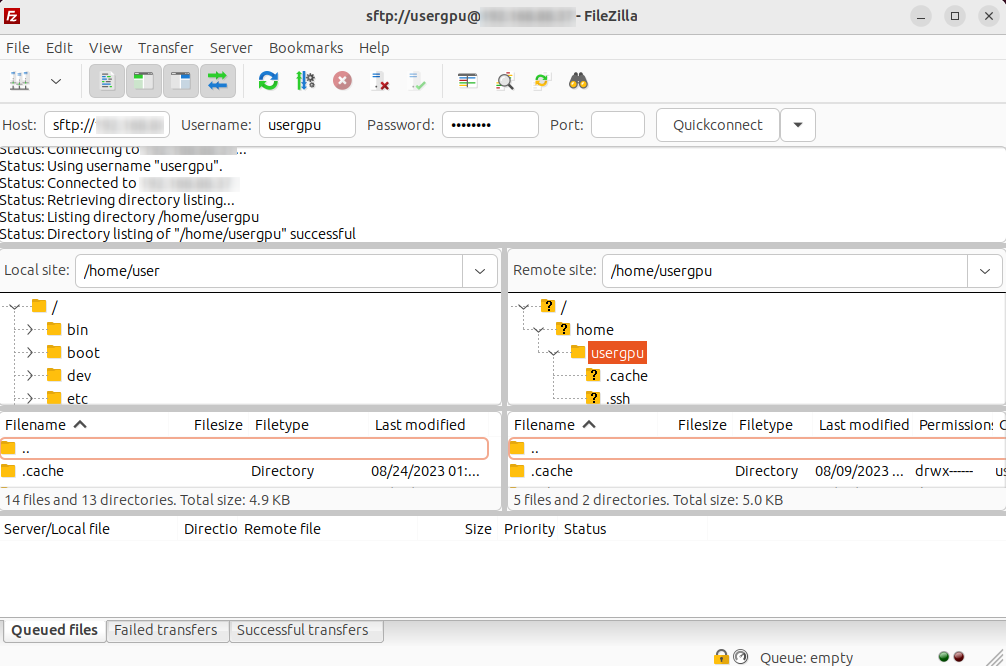Select the bin folder in local tree

pos(77,330)
